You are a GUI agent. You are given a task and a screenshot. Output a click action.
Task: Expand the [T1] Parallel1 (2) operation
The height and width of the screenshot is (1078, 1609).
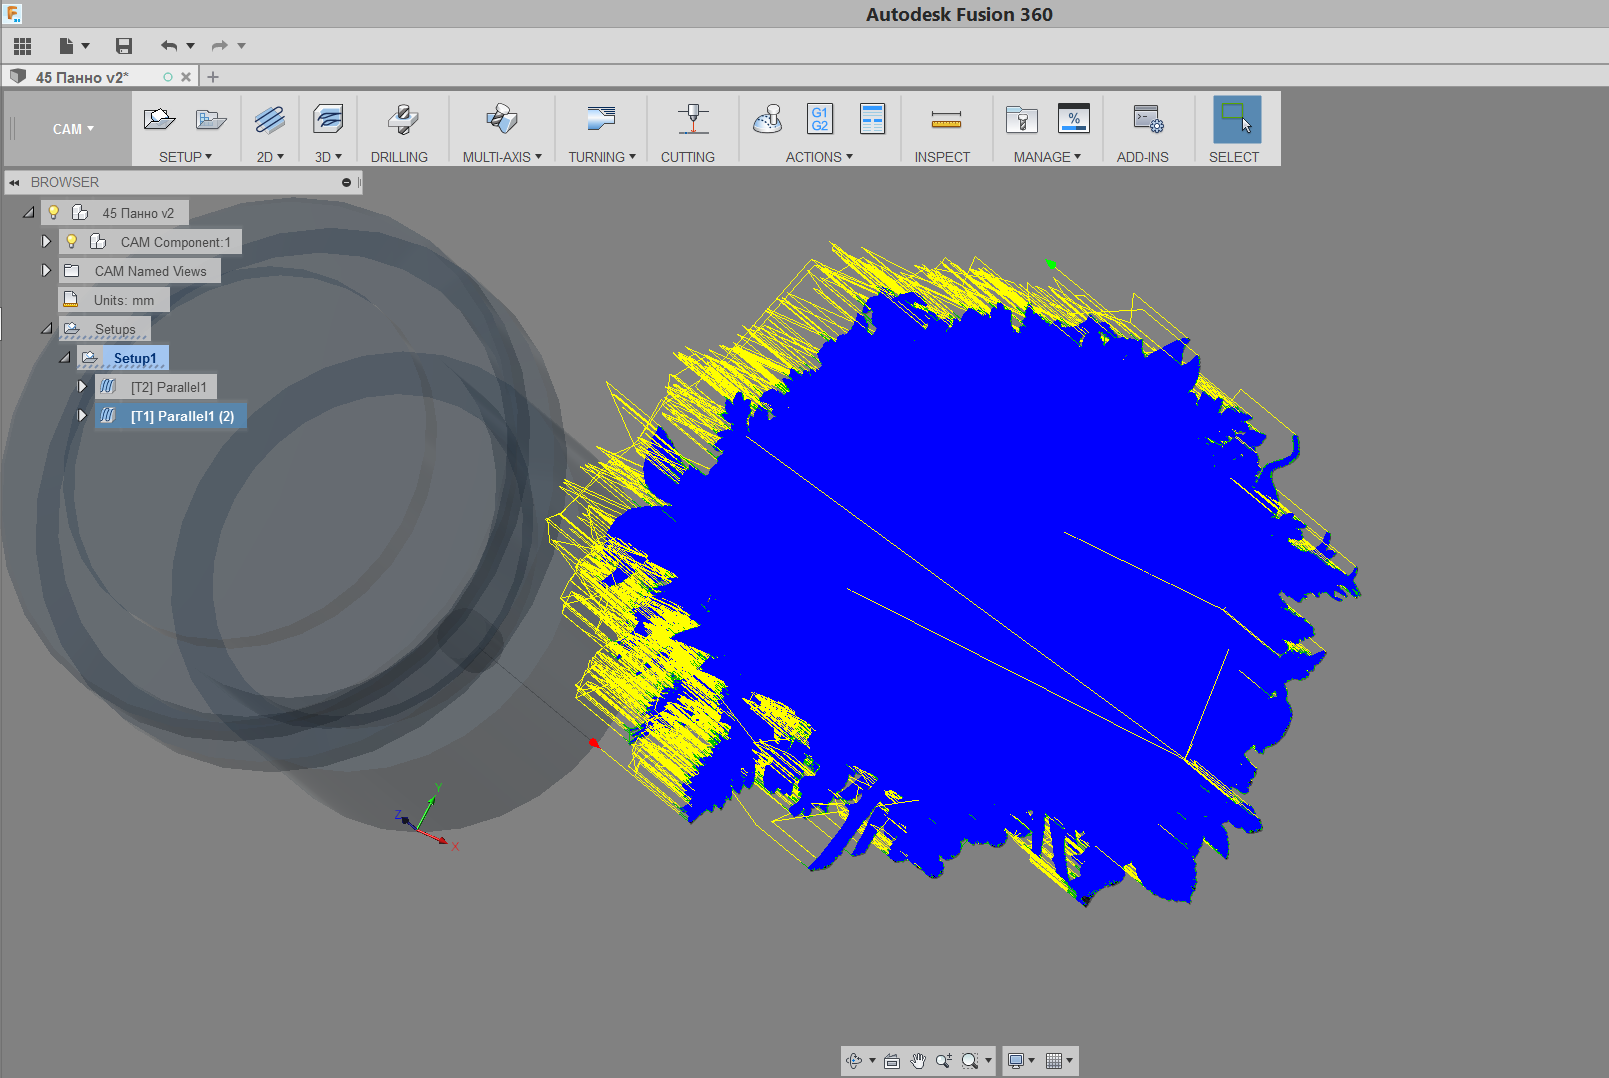82,416
